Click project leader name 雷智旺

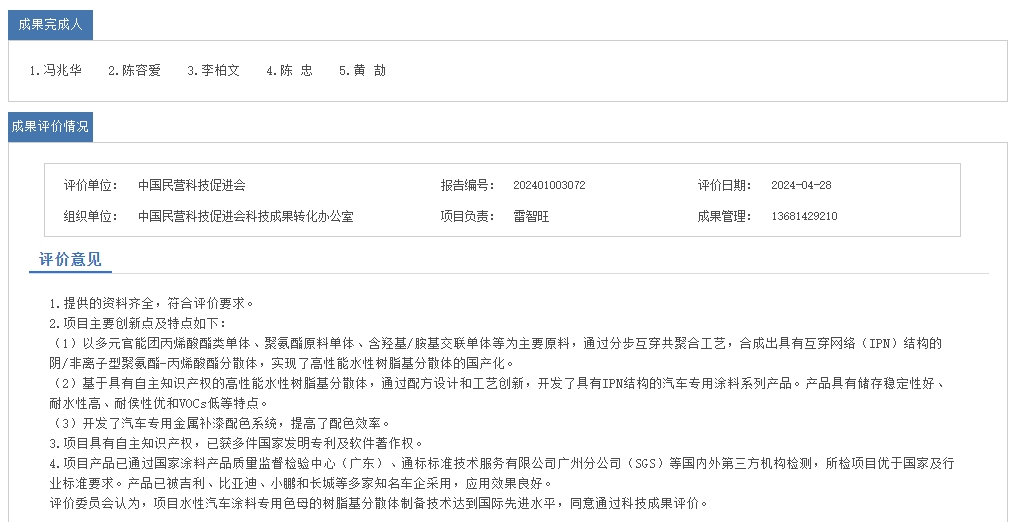531,216
